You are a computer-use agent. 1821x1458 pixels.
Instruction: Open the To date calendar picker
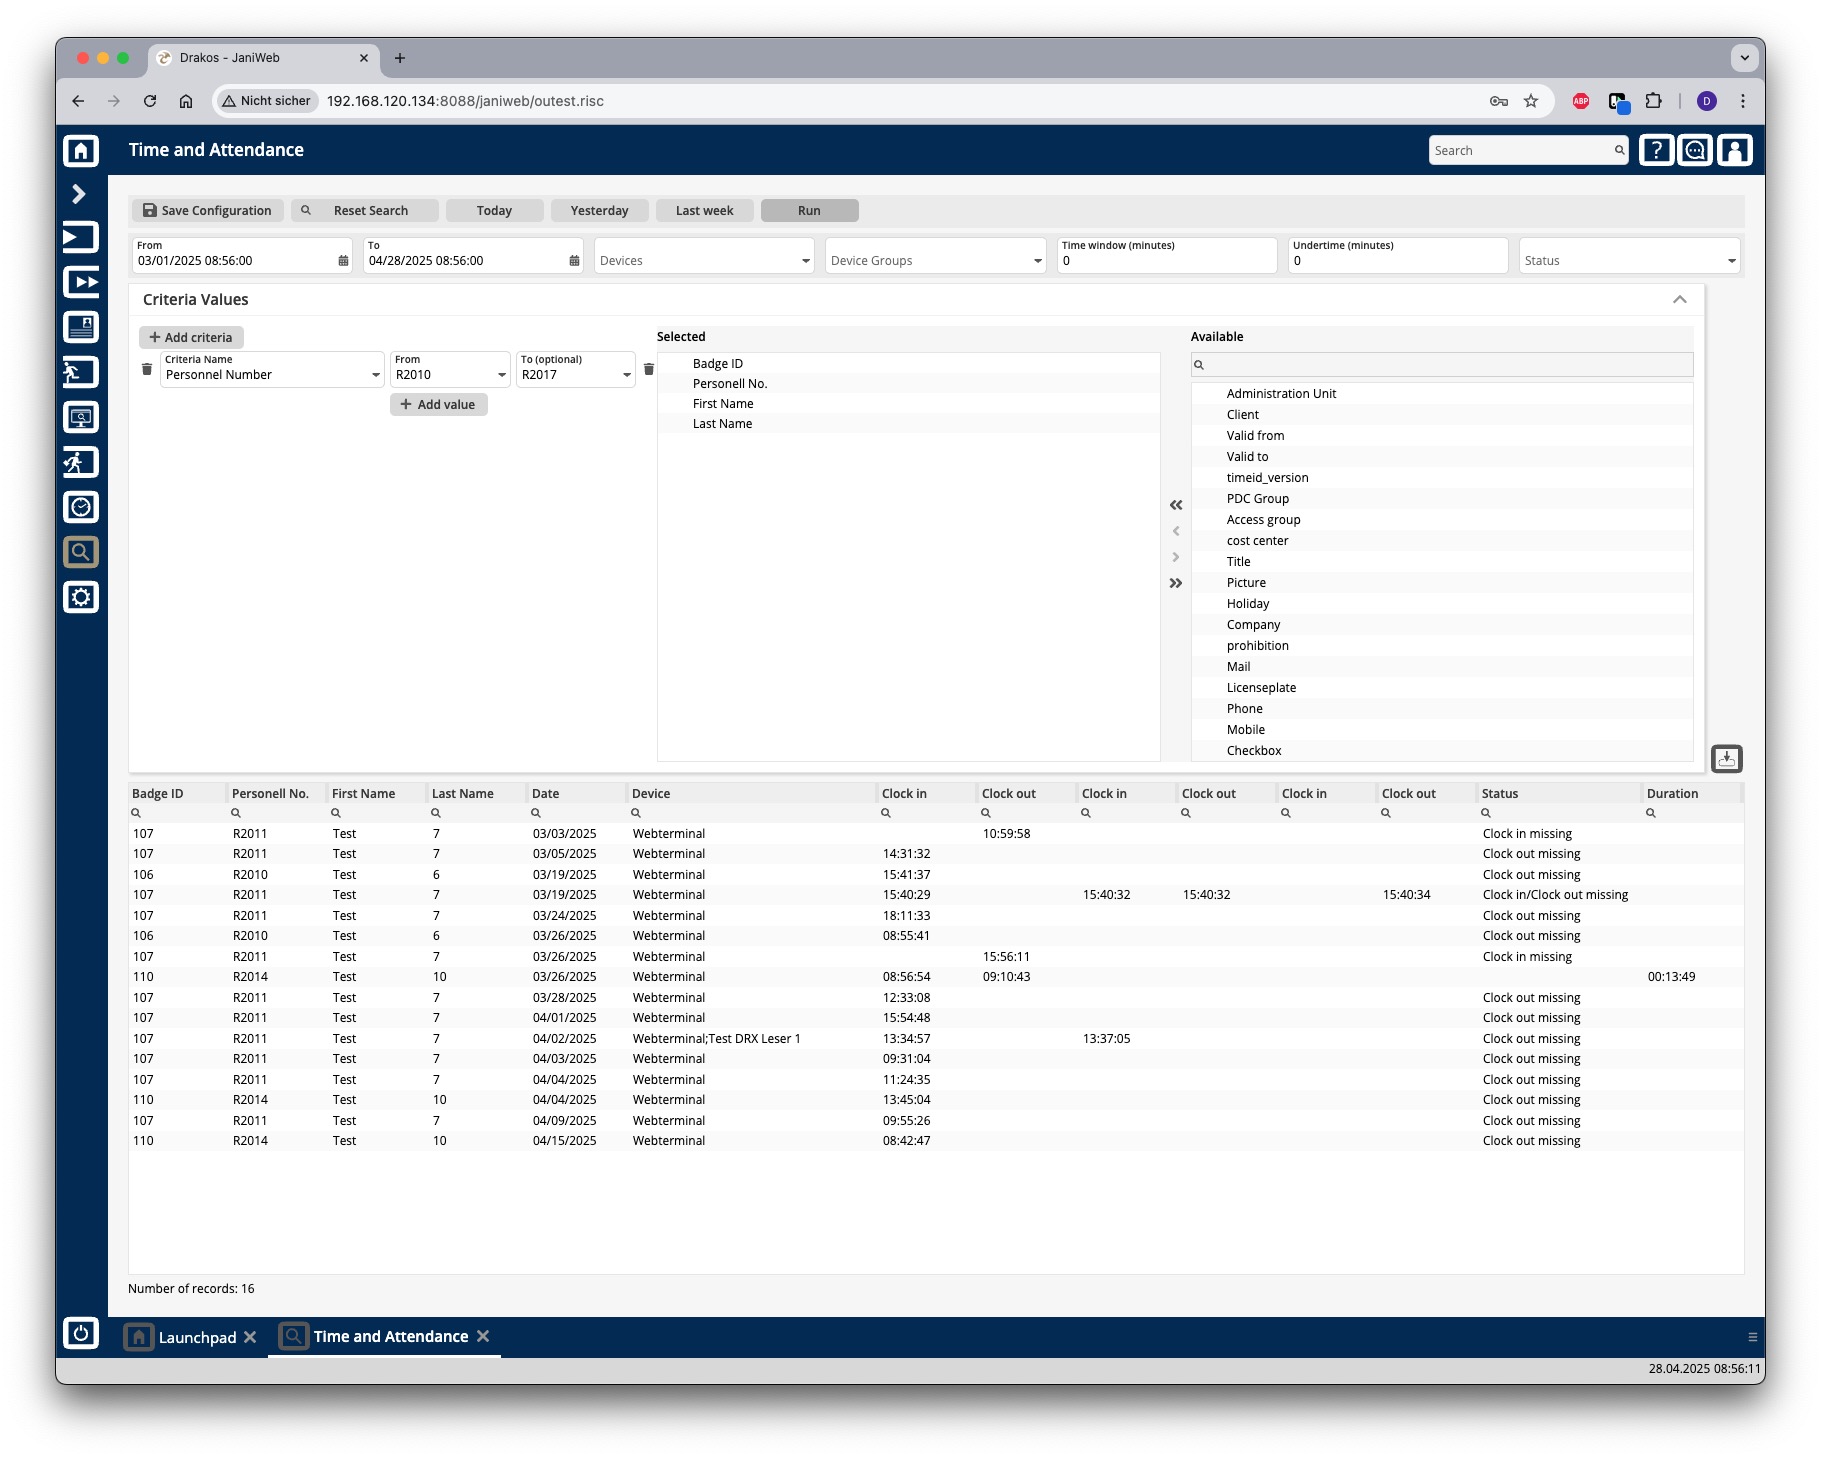574,261
